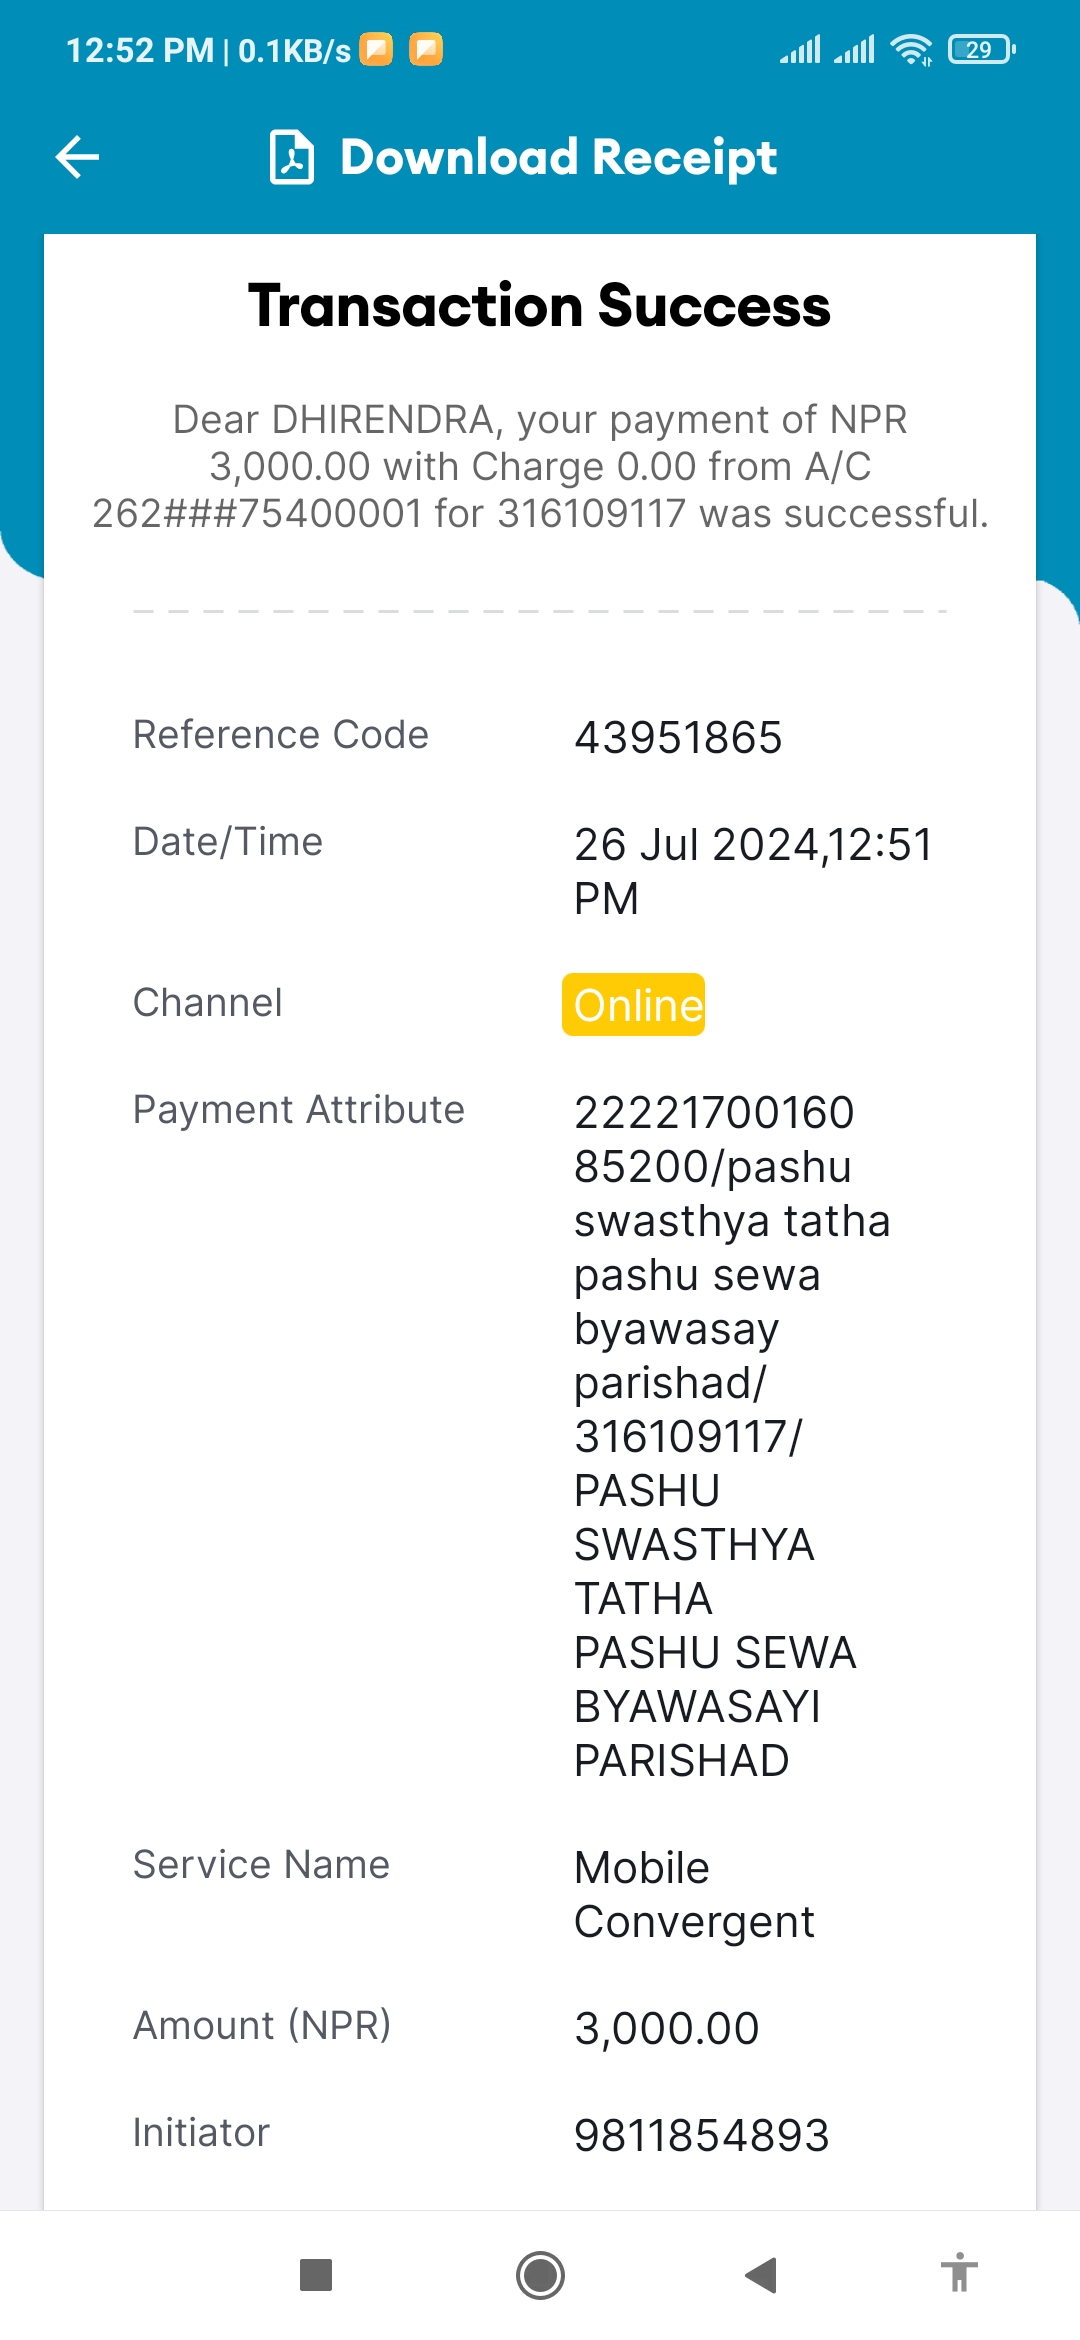Viewport: 1080px width, 2340px height.
Task: Select reference code 43951865
Action: (678, 738)
